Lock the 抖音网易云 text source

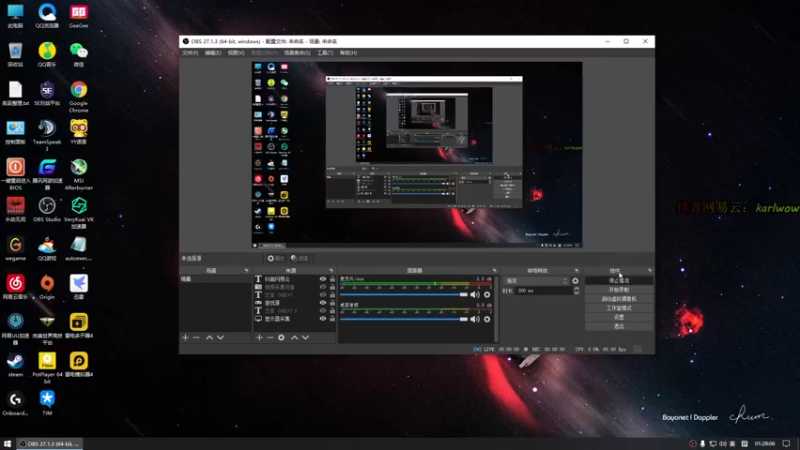tap(332, 279)
